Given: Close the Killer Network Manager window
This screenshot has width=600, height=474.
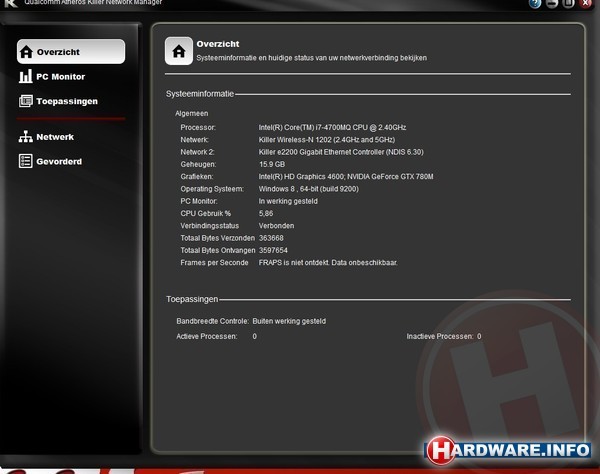Looking at the screenshot, I should tap(585, 4).
